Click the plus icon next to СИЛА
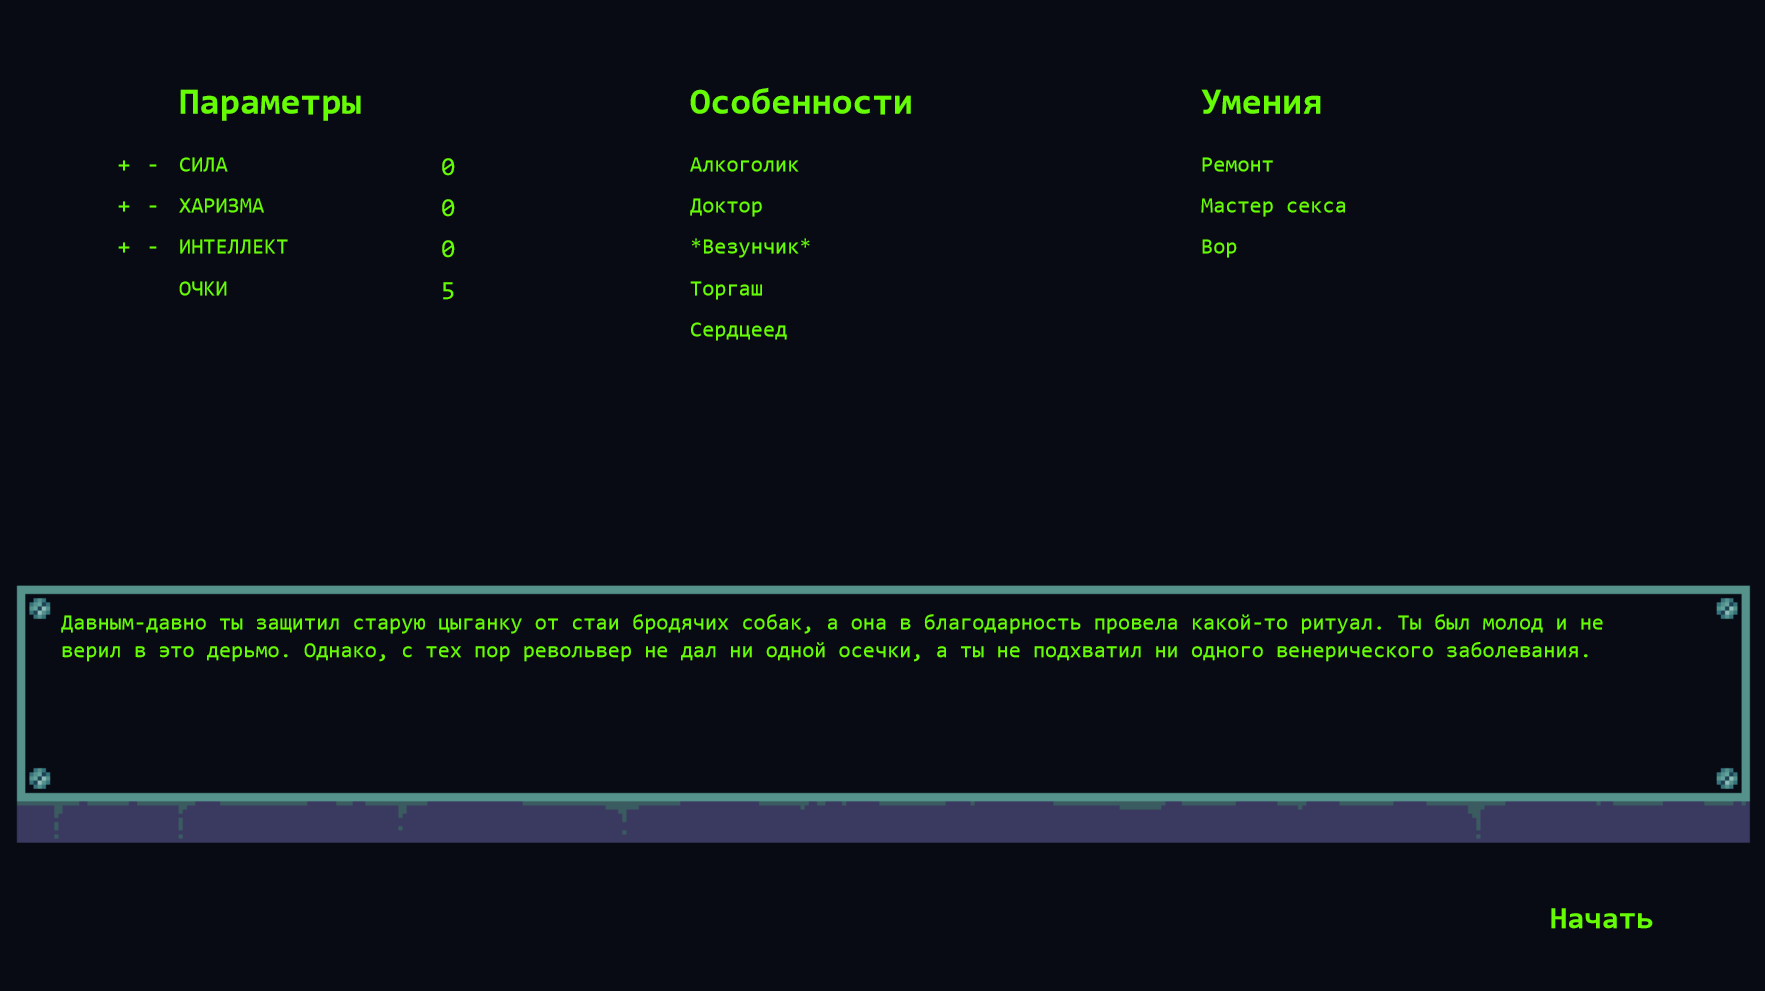 point(122,165)
